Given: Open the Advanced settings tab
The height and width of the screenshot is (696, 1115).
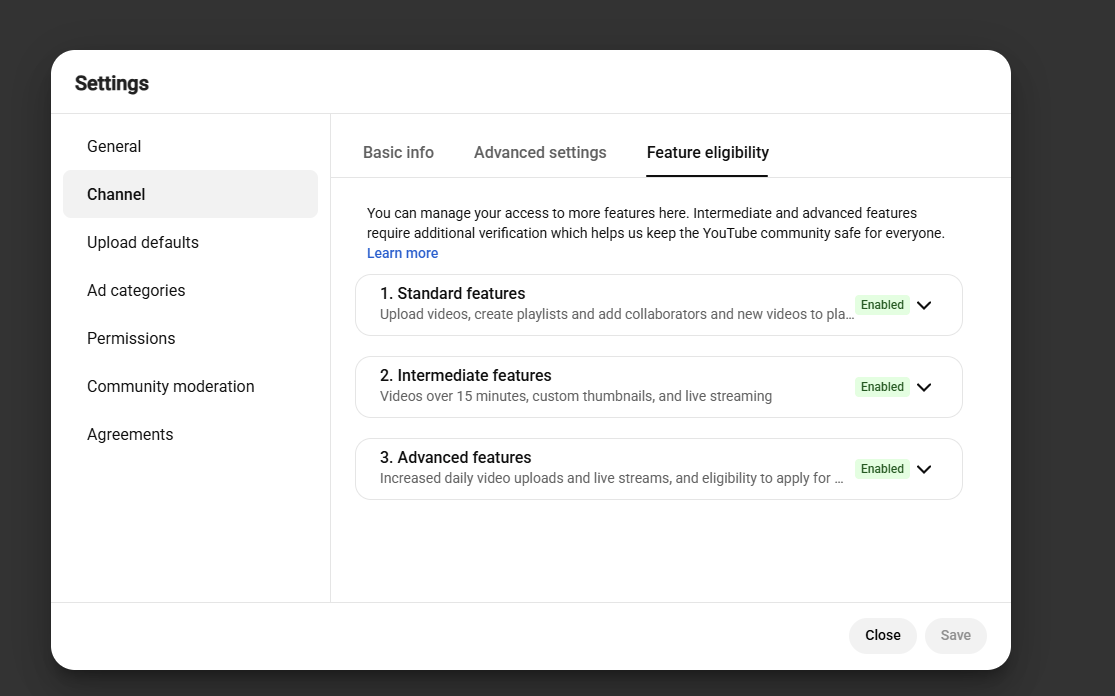Looking at the screenshot, I should point(540,152).
